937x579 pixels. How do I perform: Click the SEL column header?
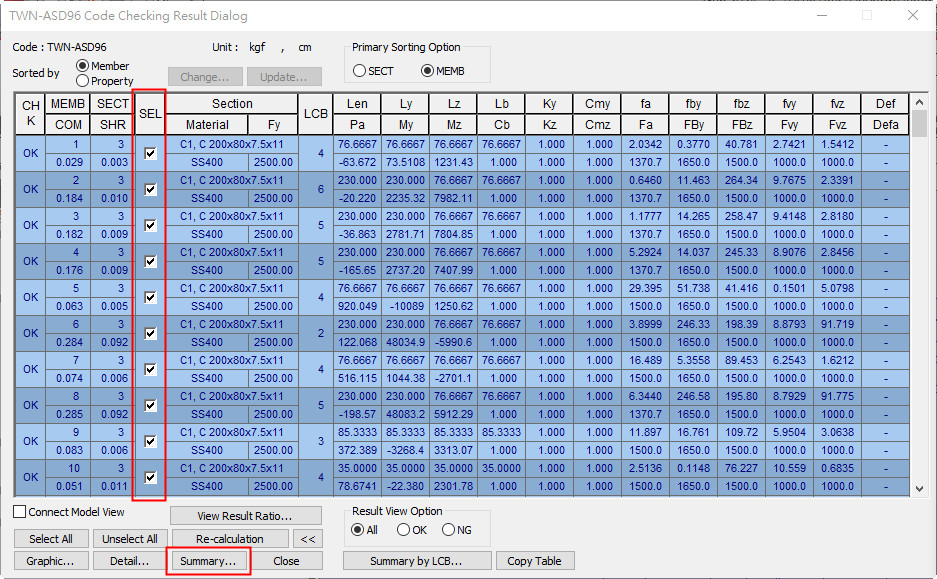(x=150, y=114)
